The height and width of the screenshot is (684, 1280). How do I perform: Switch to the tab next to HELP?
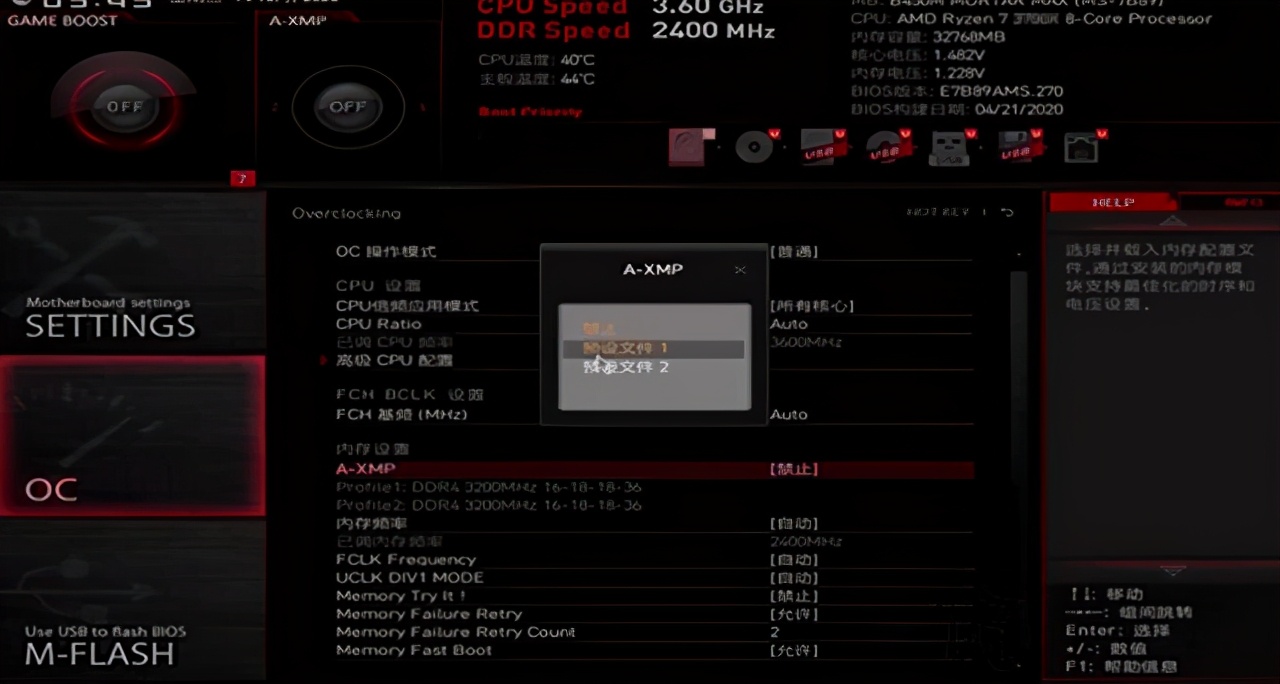(x=1228, y=202)
